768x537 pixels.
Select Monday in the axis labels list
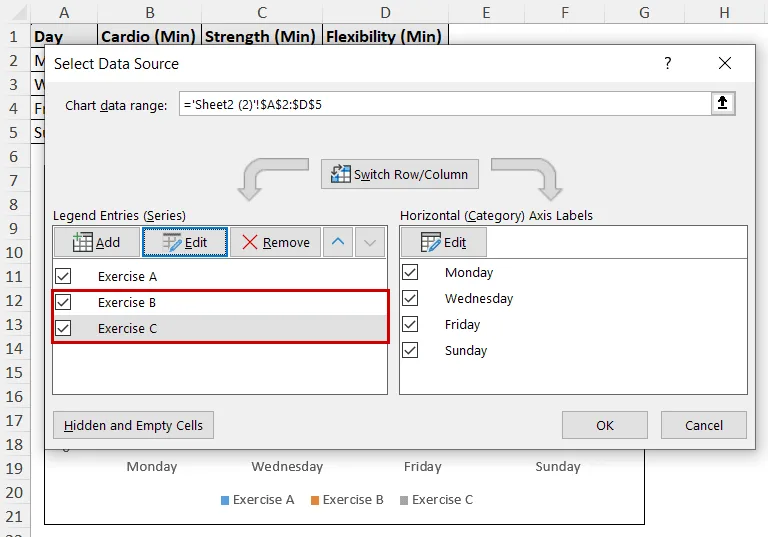coord(574,272)
